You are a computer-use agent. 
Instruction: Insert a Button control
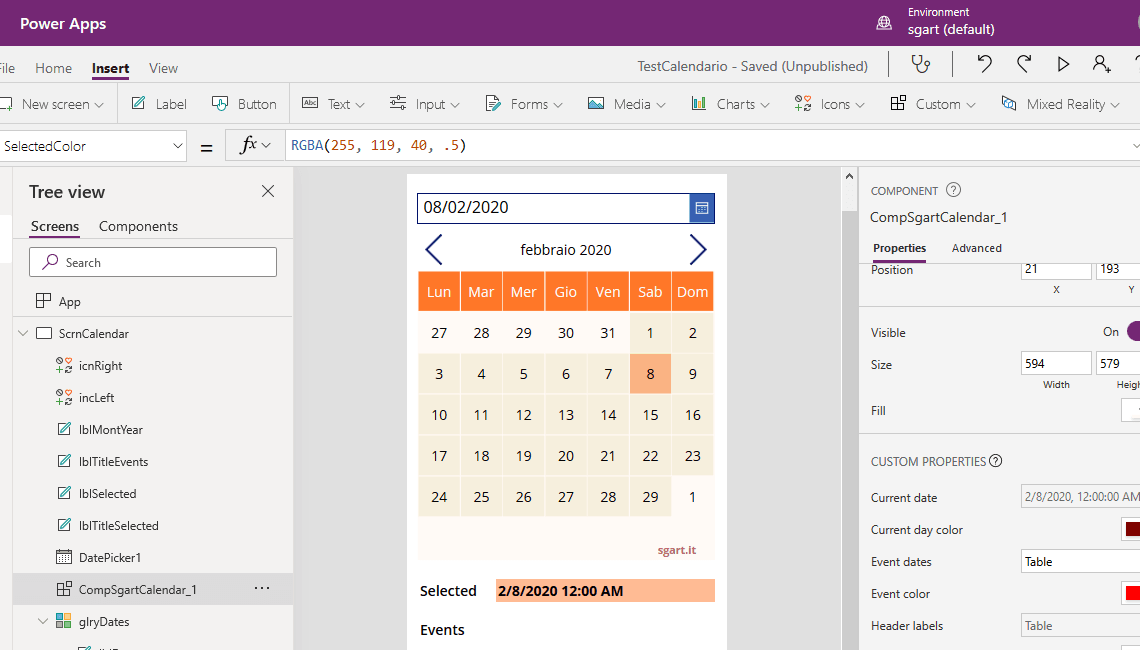(245, 104)
